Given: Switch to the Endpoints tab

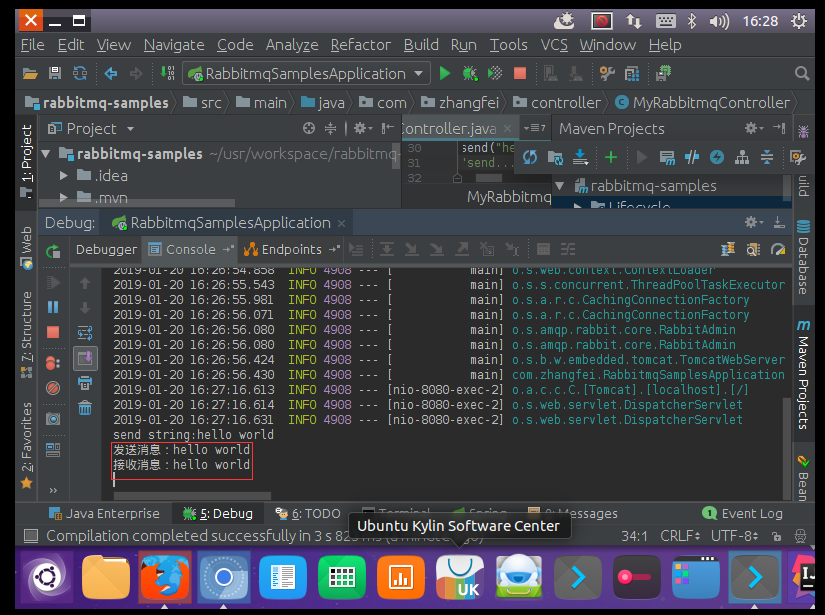Looking at the screenshot, I should point(291,249).
